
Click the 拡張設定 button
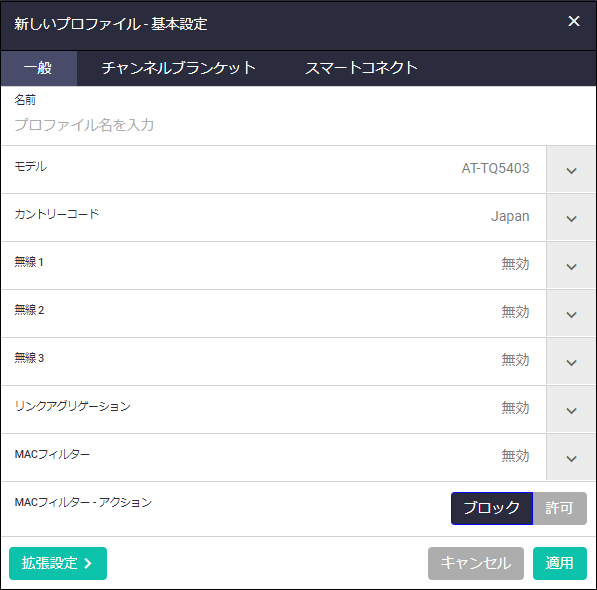[58, 563]
